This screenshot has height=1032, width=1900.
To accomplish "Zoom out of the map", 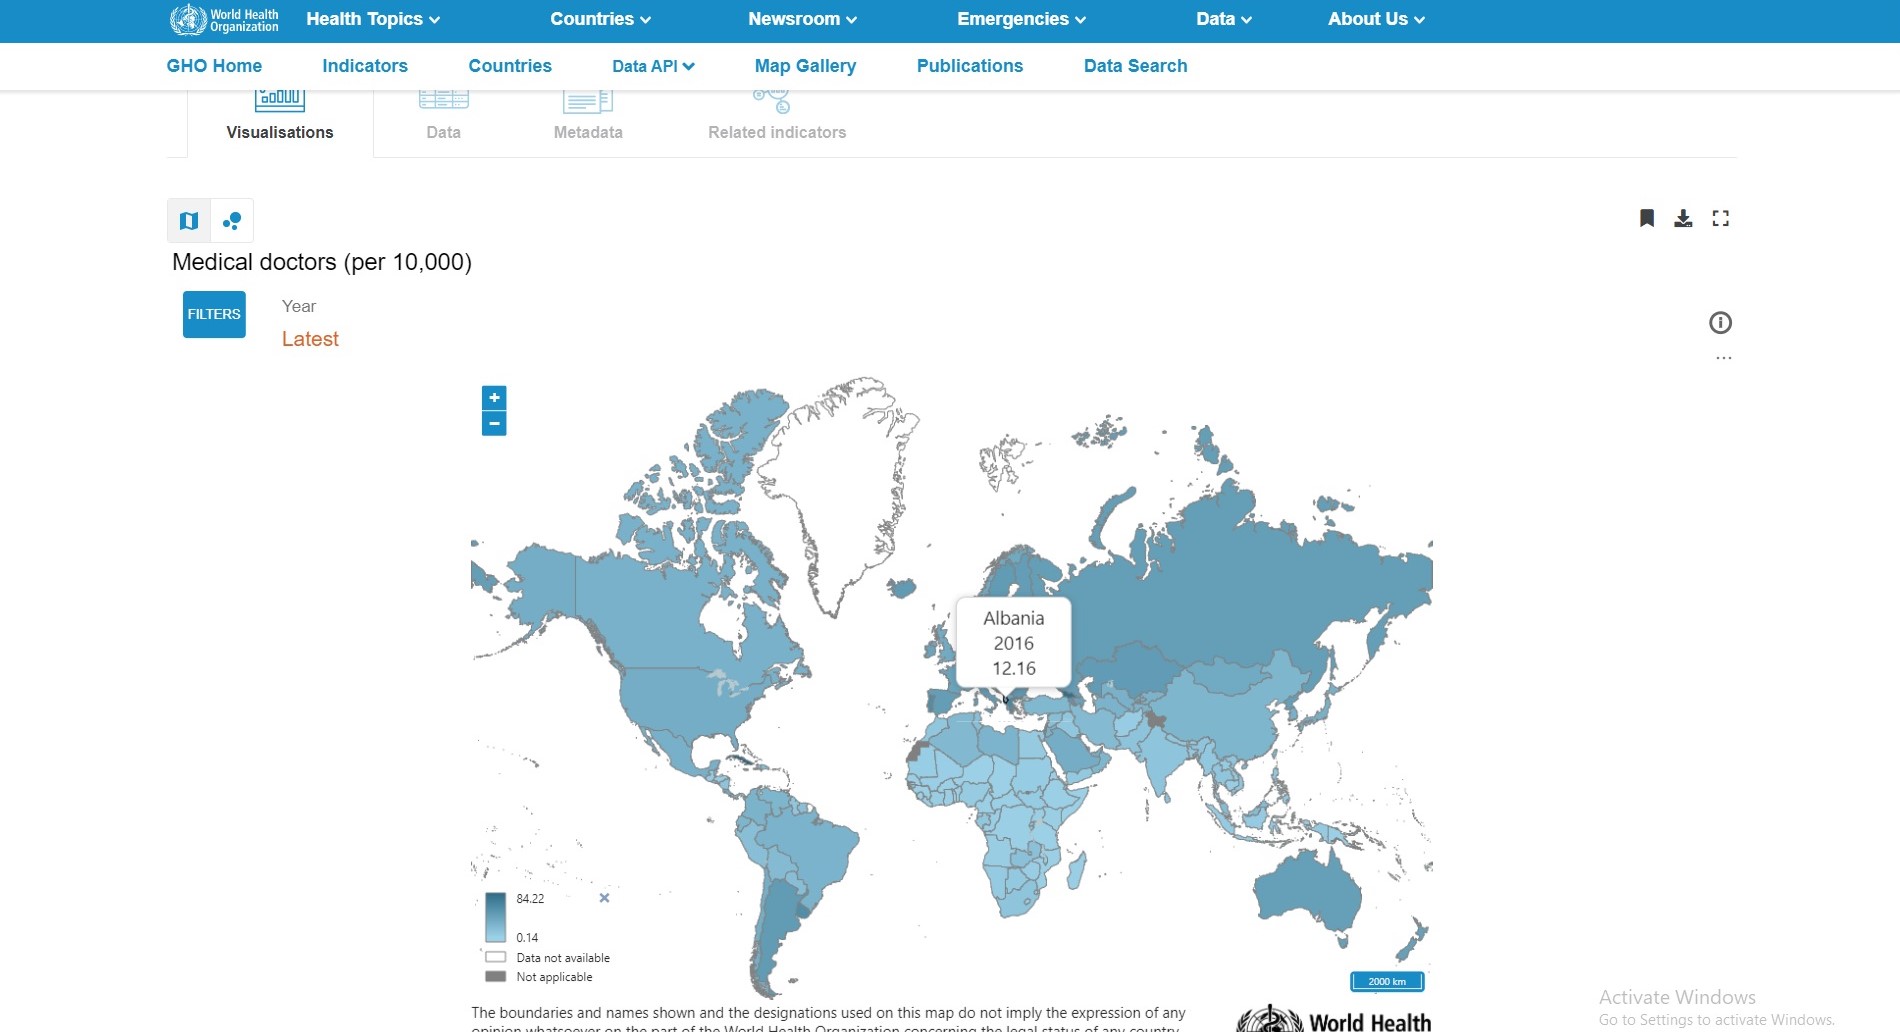I will pos(494,424).
